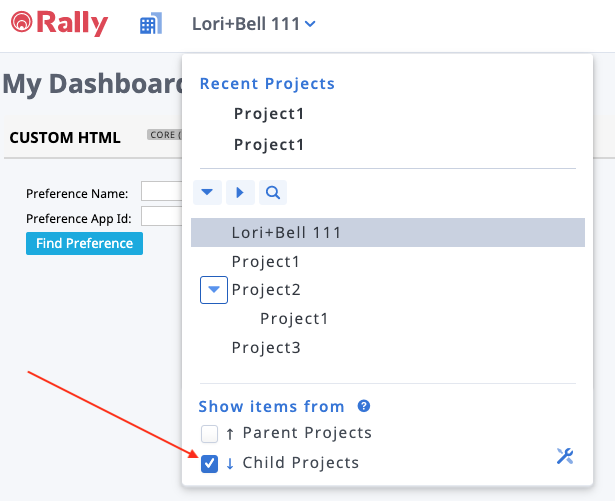Click the help icon beside Show items from
Image resolution: width=615 pixels, height=501 pixels.
(x=364, y=406)
